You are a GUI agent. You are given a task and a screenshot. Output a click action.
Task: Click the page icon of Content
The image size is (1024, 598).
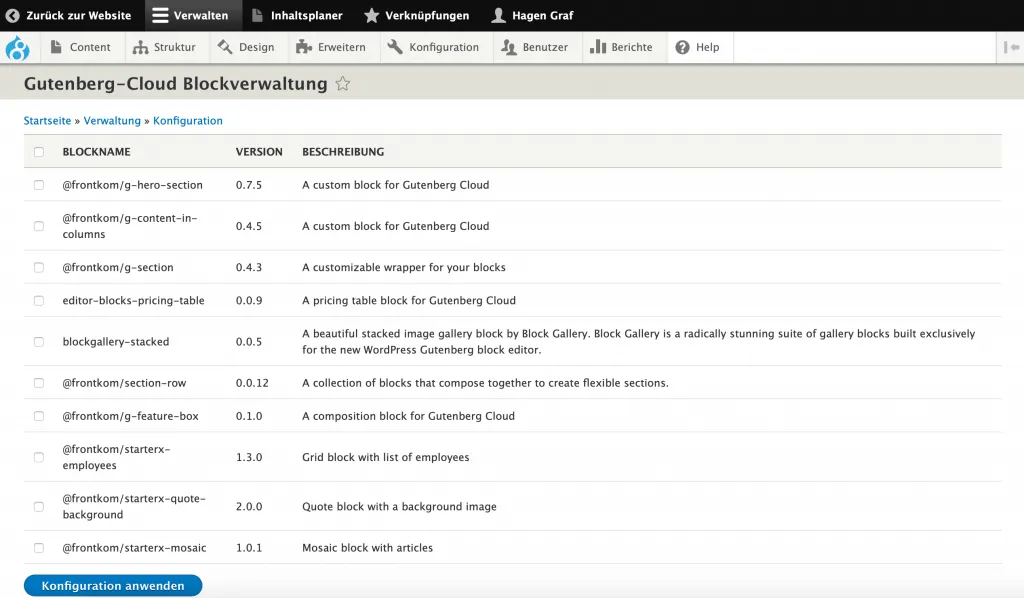click(x=56, y=47)
